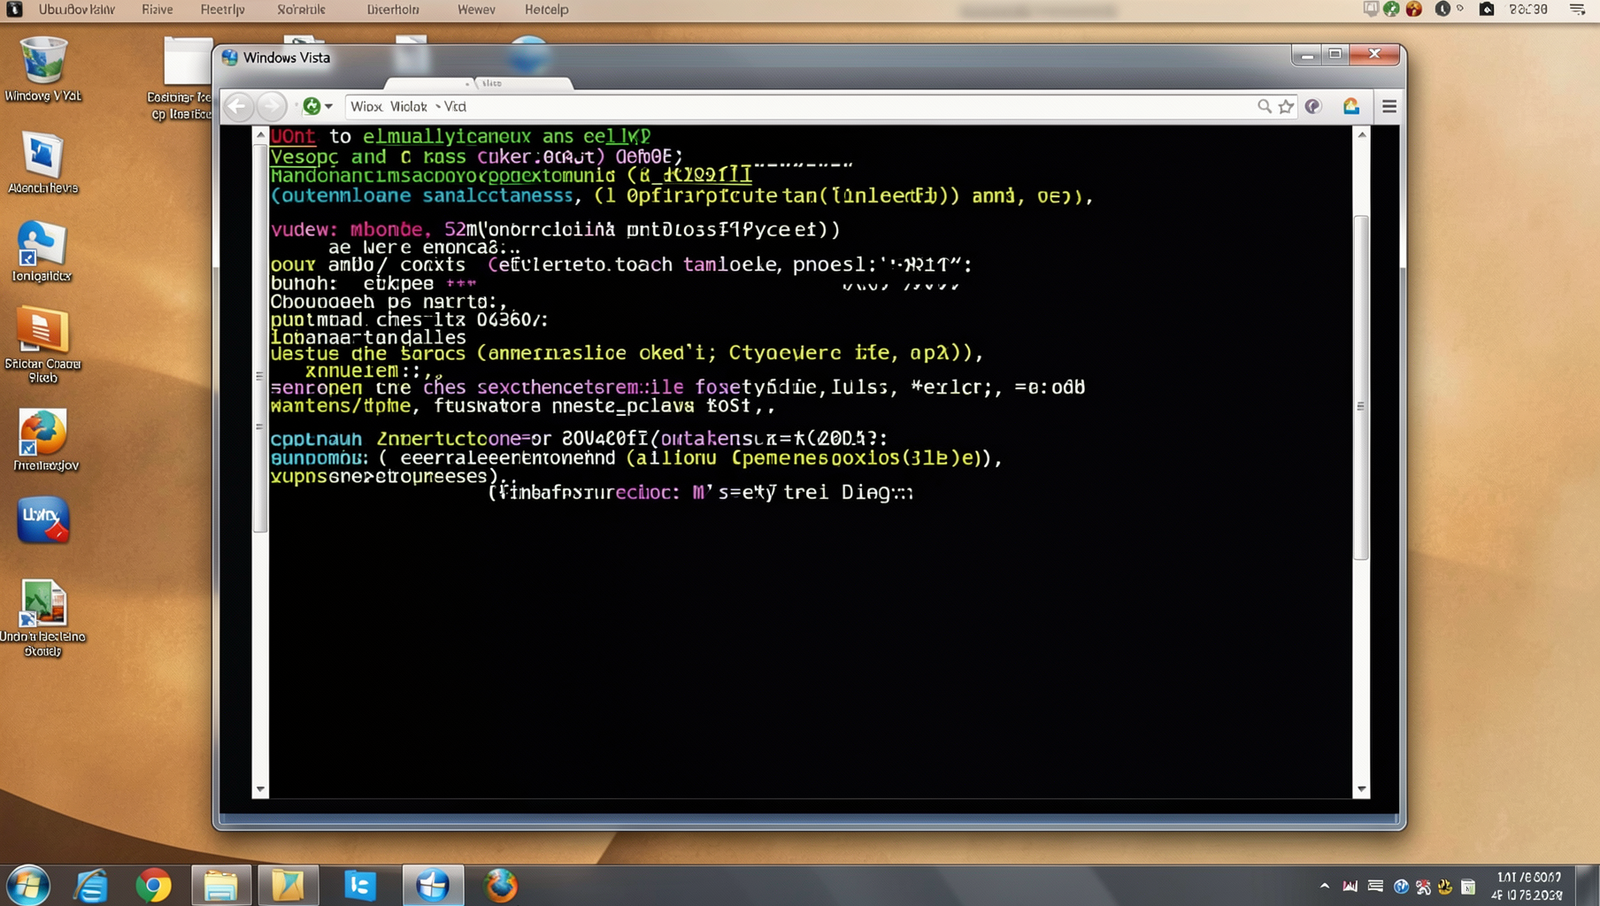Image resolution: width=1600 pixels, height=906 pixels.
Task: Open the Windows Start orb
Action: [27, 885]
